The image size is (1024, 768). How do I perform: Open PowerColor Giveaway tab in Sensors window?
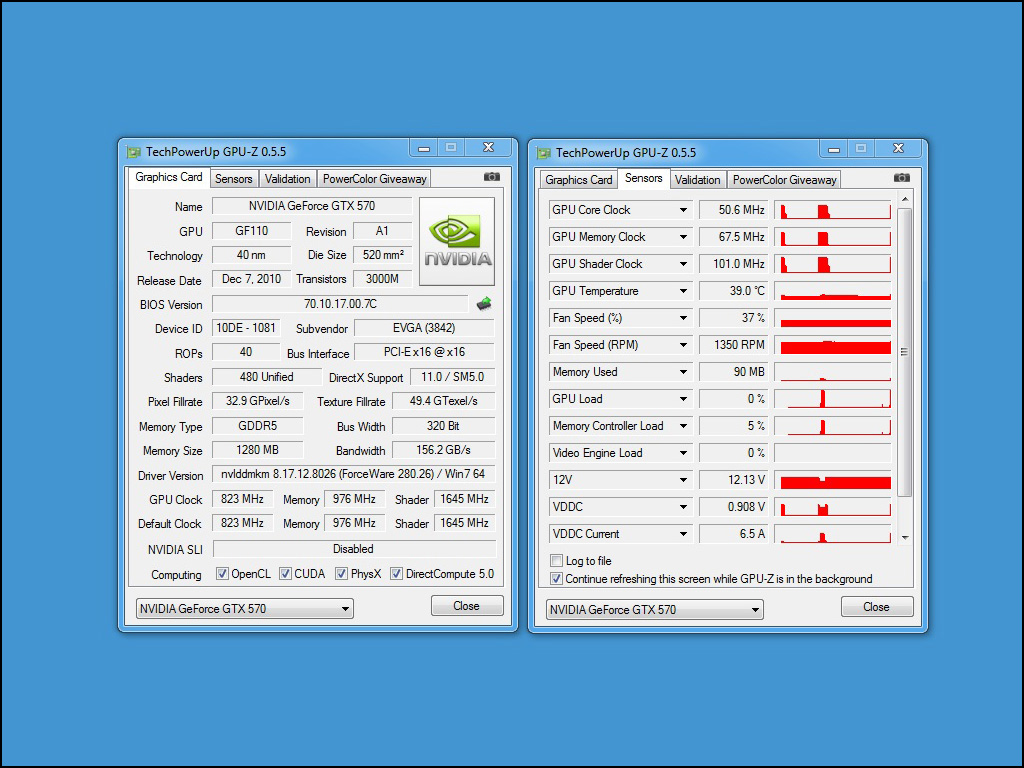click(x=784, y=180)
